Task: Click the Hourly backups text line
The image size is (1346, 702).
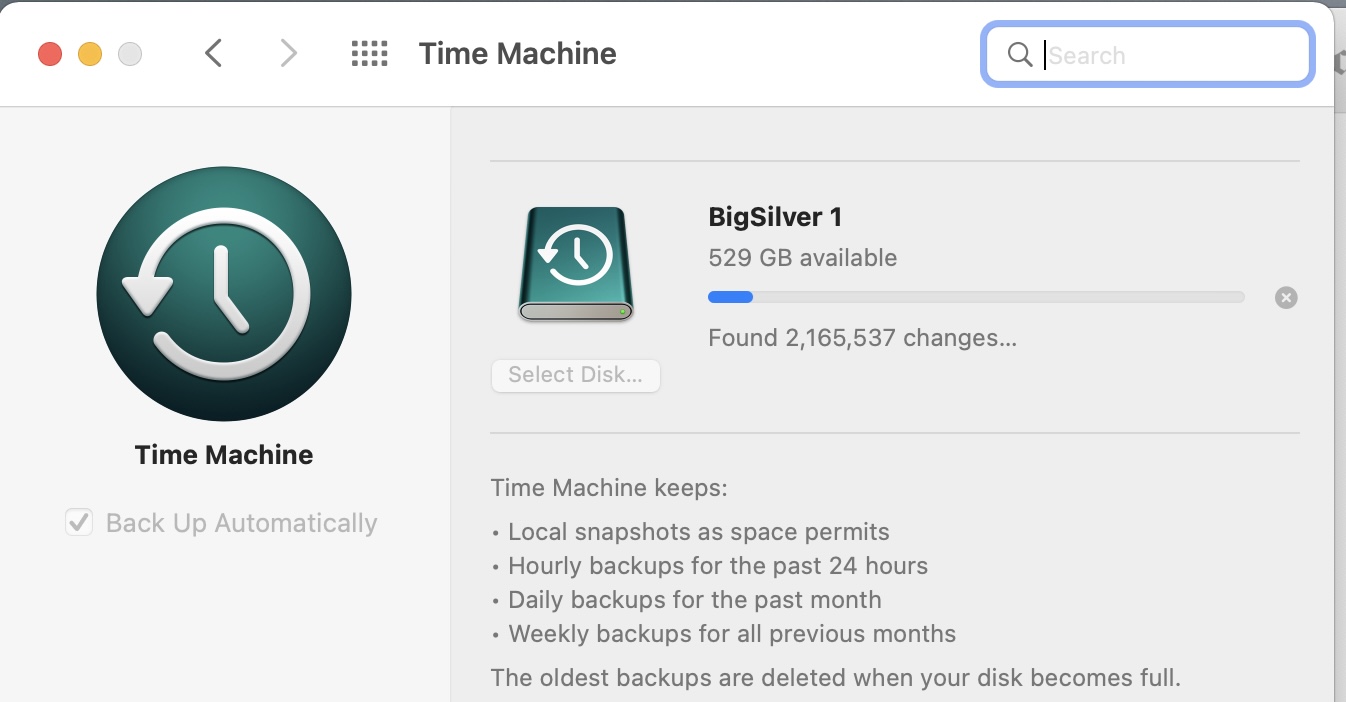Action: [x=718, y=566]
